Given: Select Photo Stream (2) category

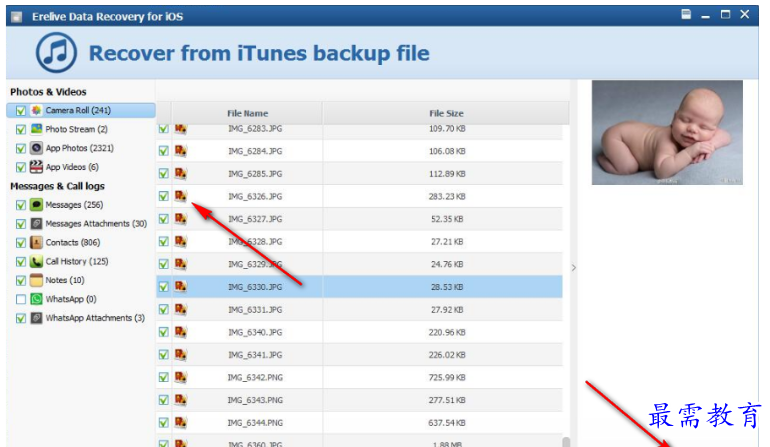Looking at the screenshot, I should (x=76, y=129).
